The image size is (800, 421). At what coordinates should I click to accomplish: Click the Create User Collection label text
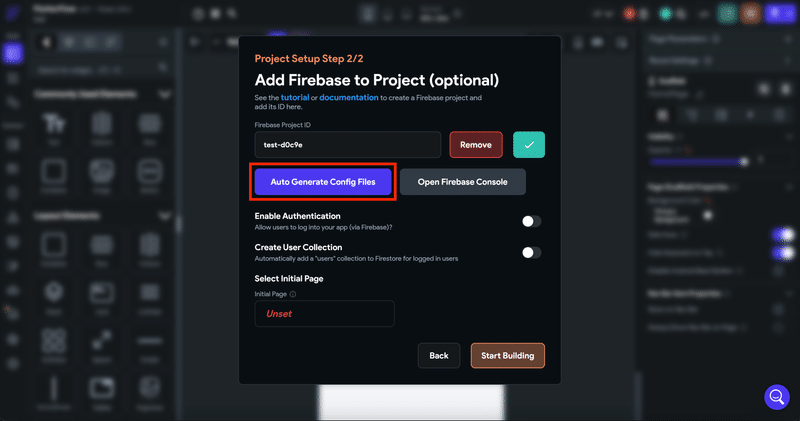point(298,247)
